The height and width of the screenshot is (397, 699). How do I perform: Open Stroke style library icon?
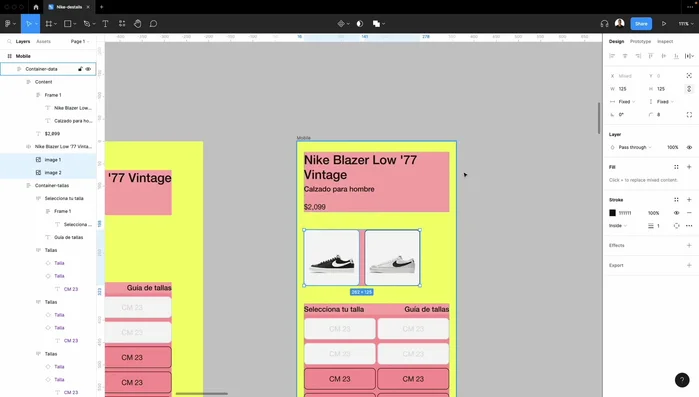pyautogui.click(x=676, y=200)
